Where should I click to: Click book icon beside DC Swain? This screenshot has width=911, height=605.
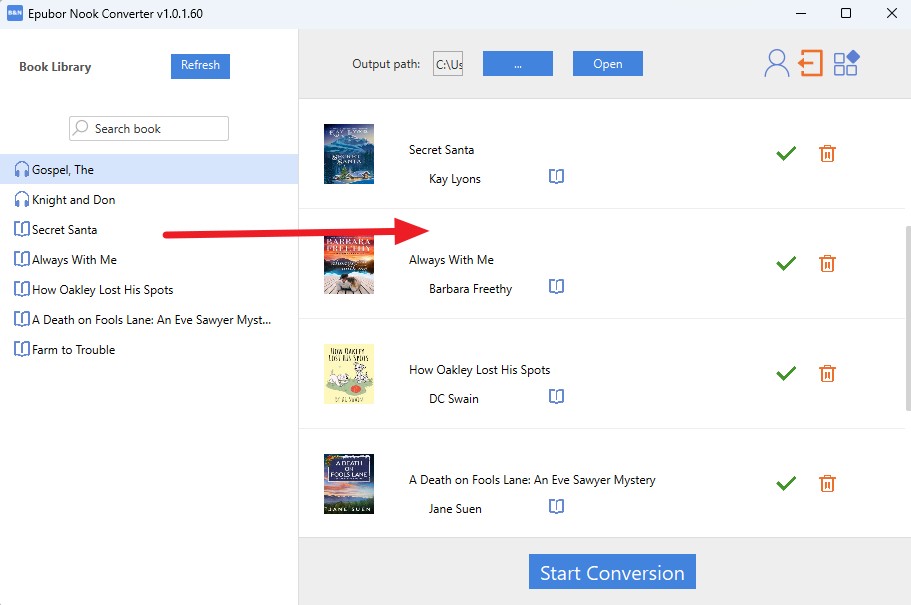click(x=557, y=396)
